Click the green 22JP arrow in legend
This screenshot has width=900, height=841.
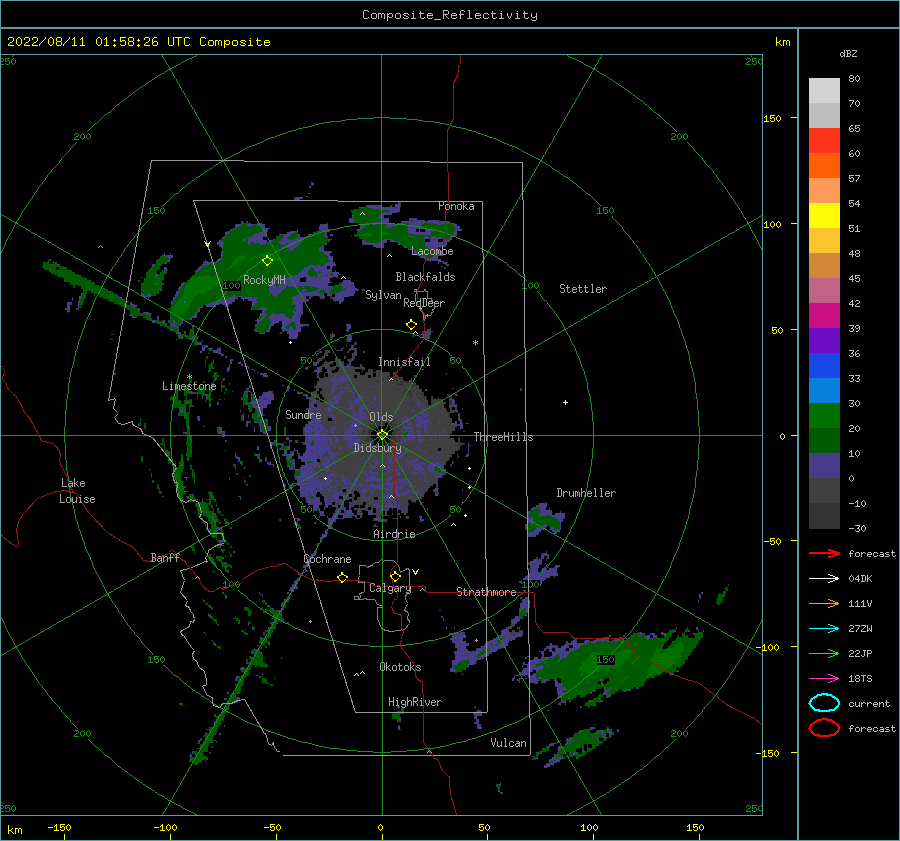click(x=824, y=653)
